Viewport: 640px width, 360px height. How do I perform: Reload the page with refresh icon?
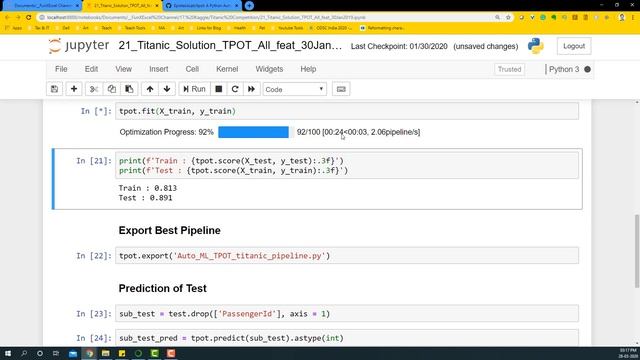29,17
